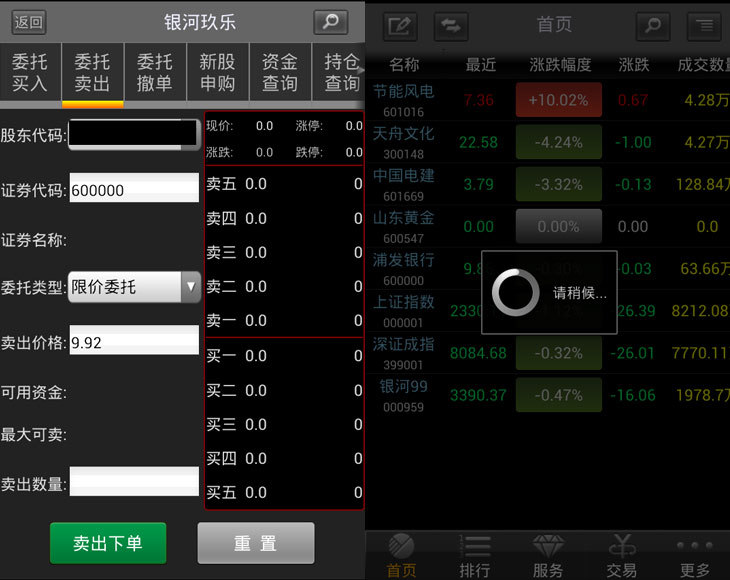
Task: Open the 浦发银行 600000 stock row
Action: [x=548, y=269]
